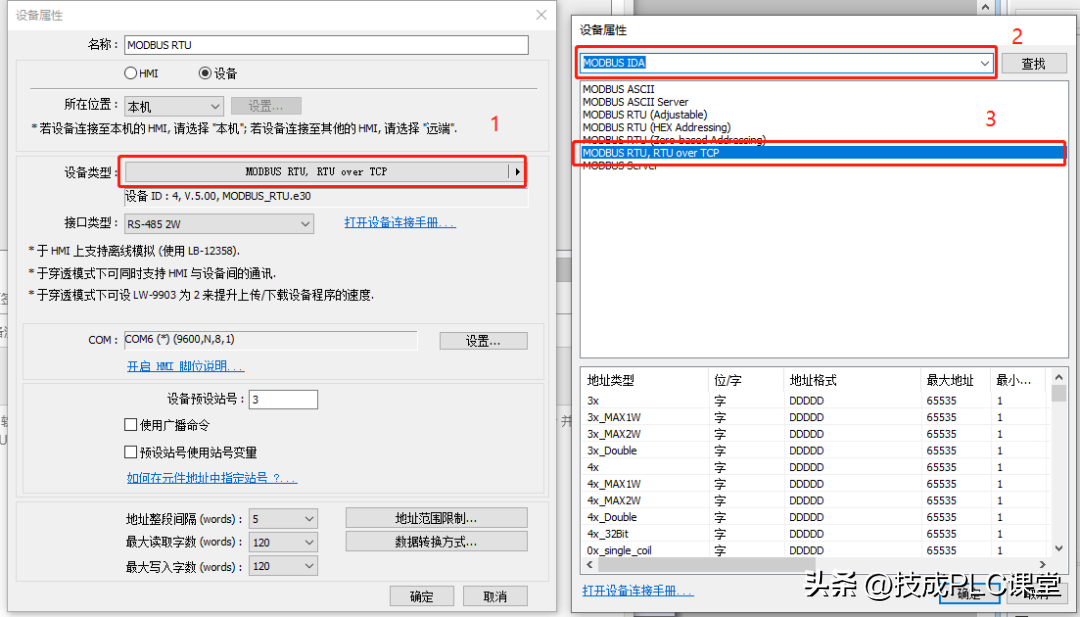Open the 所在位置 dropdown
This screenshot has width=1080, height=617.
point(215,106)
